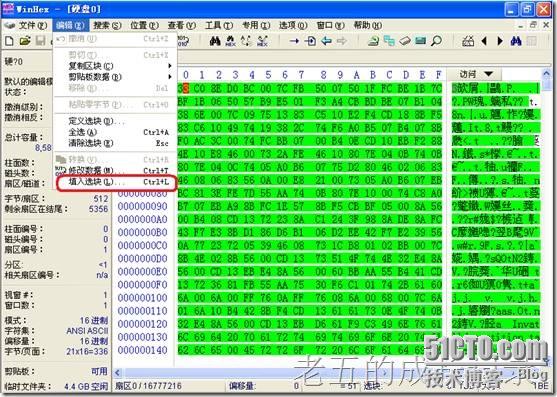Click offset row 0000000A0
Screen dimensions: 557x397
[142, 219]
